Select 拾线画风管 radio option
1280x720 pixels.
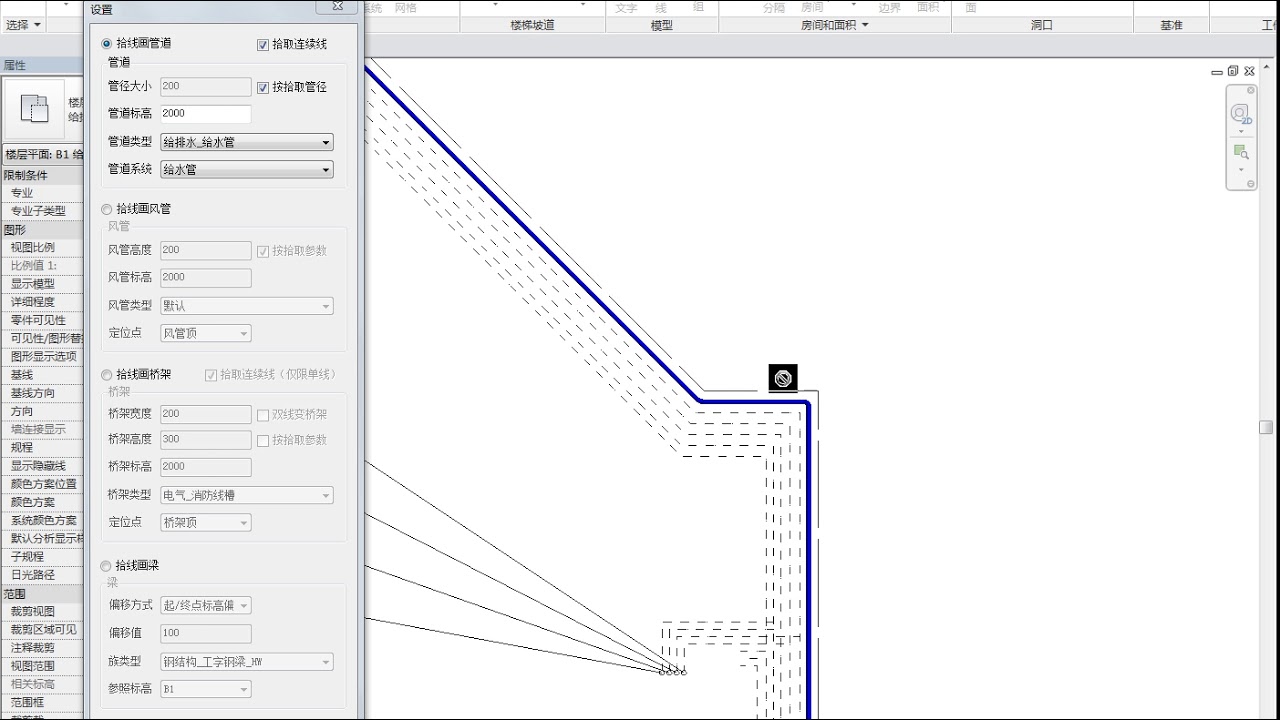tap(107, 209)
